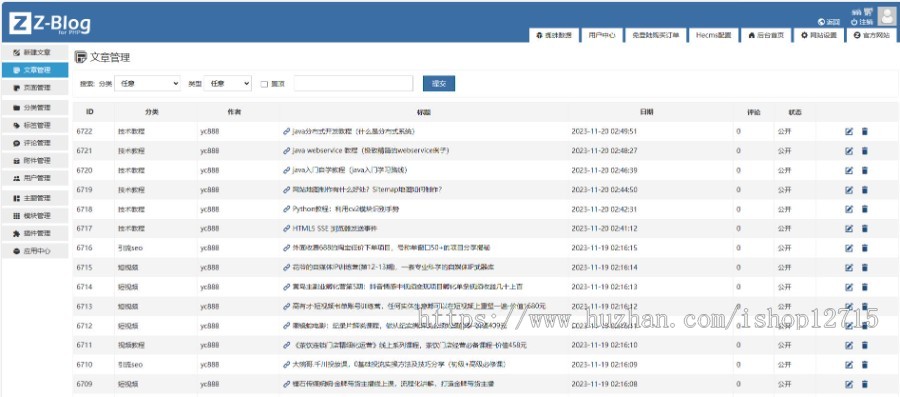Screen dimensions: 900x397
Task: Open 分类管理 in sidebar
Action: coord(34,107)
